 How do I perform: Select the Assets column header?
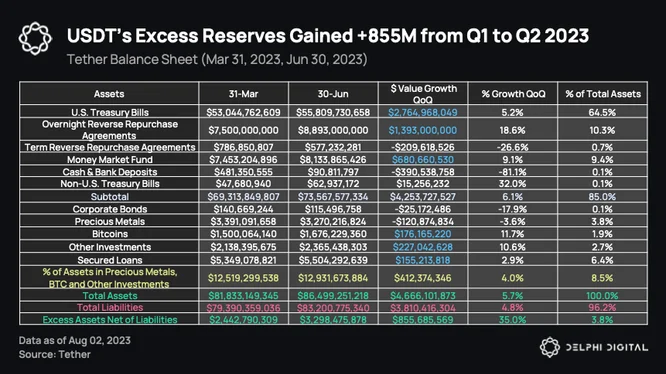coord(109,94)
